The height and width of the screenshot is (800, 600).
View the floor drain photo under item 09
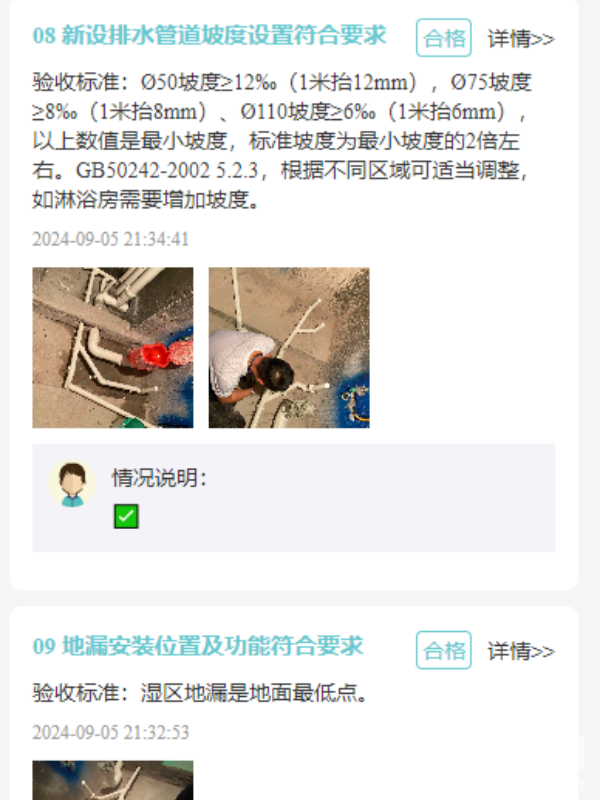(x=113, y=780)
